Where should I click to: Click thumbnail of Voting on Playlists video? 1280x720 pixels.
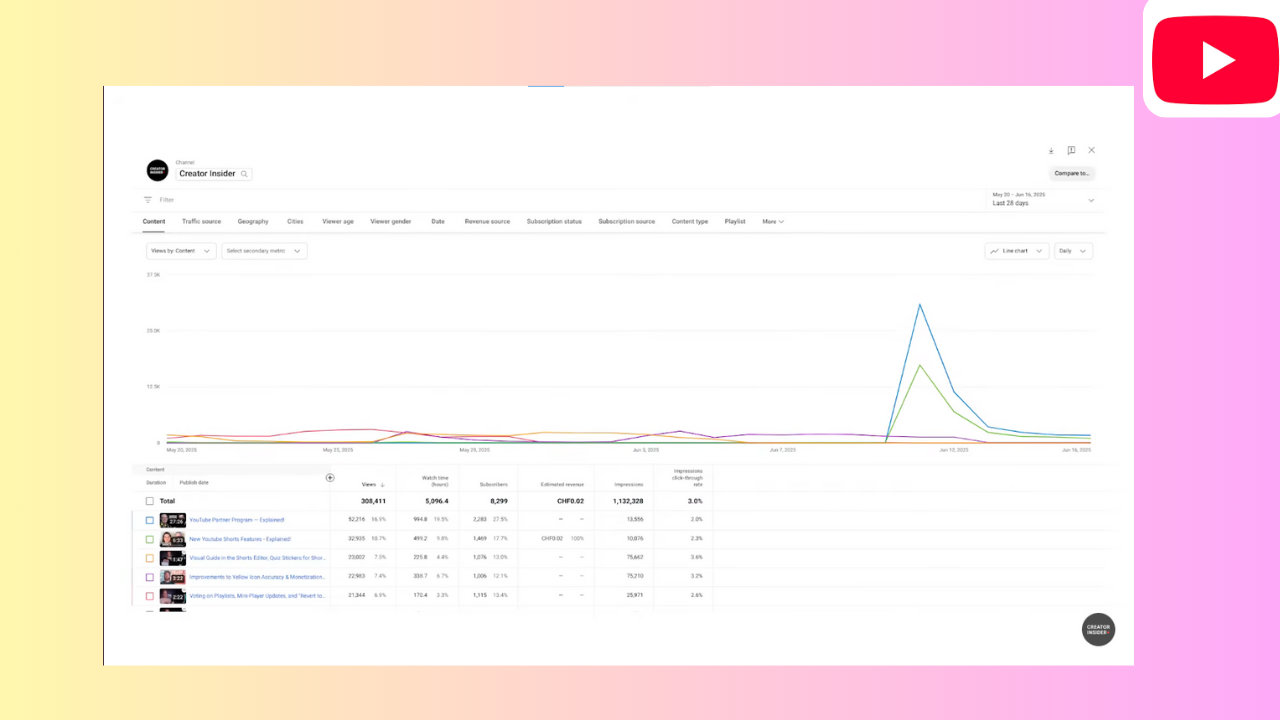(x=173, y=596)
